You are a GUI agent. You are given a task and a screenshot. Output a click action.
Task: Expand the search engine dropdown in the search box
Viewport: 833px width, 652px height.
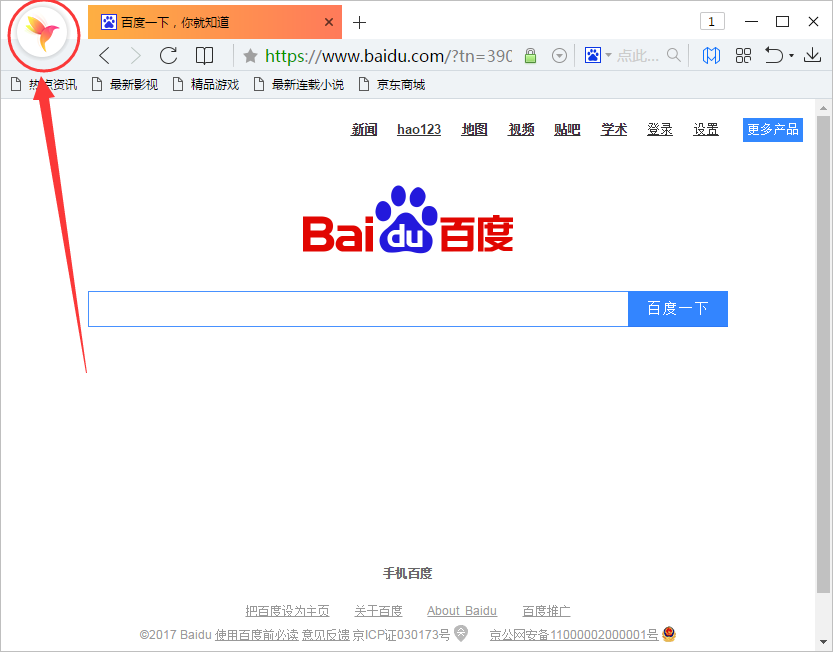coord(608,56)
